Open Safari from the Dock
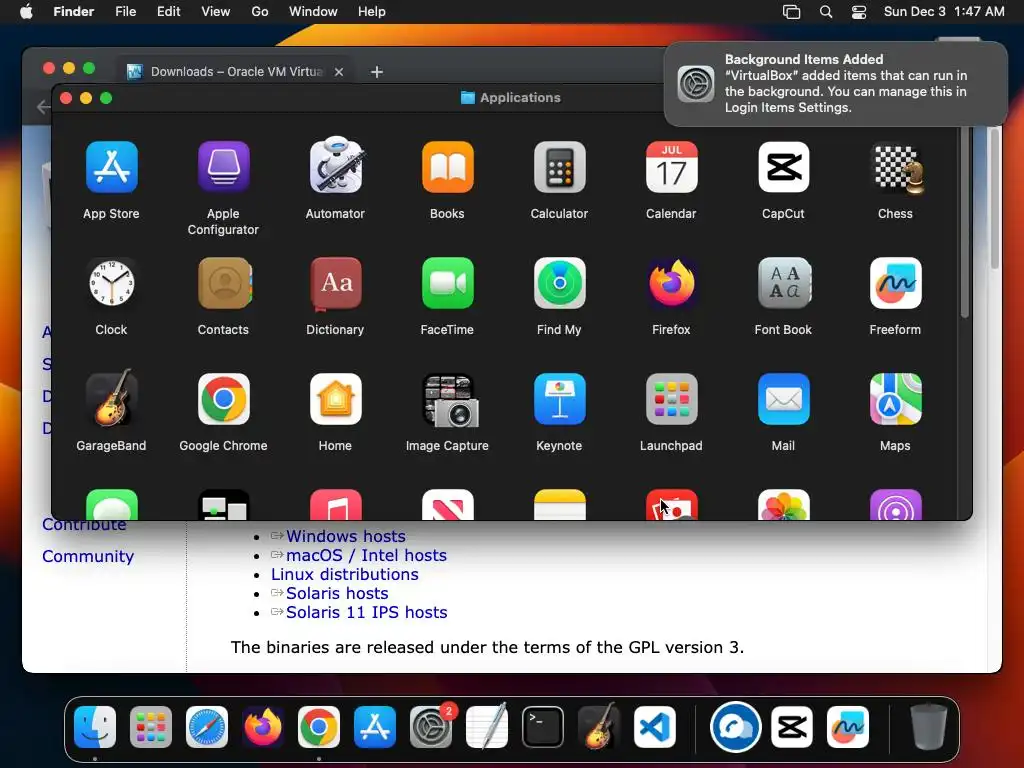Viewport: 1024px width, 768px height. pyautogui.click(x=207, y=727)
